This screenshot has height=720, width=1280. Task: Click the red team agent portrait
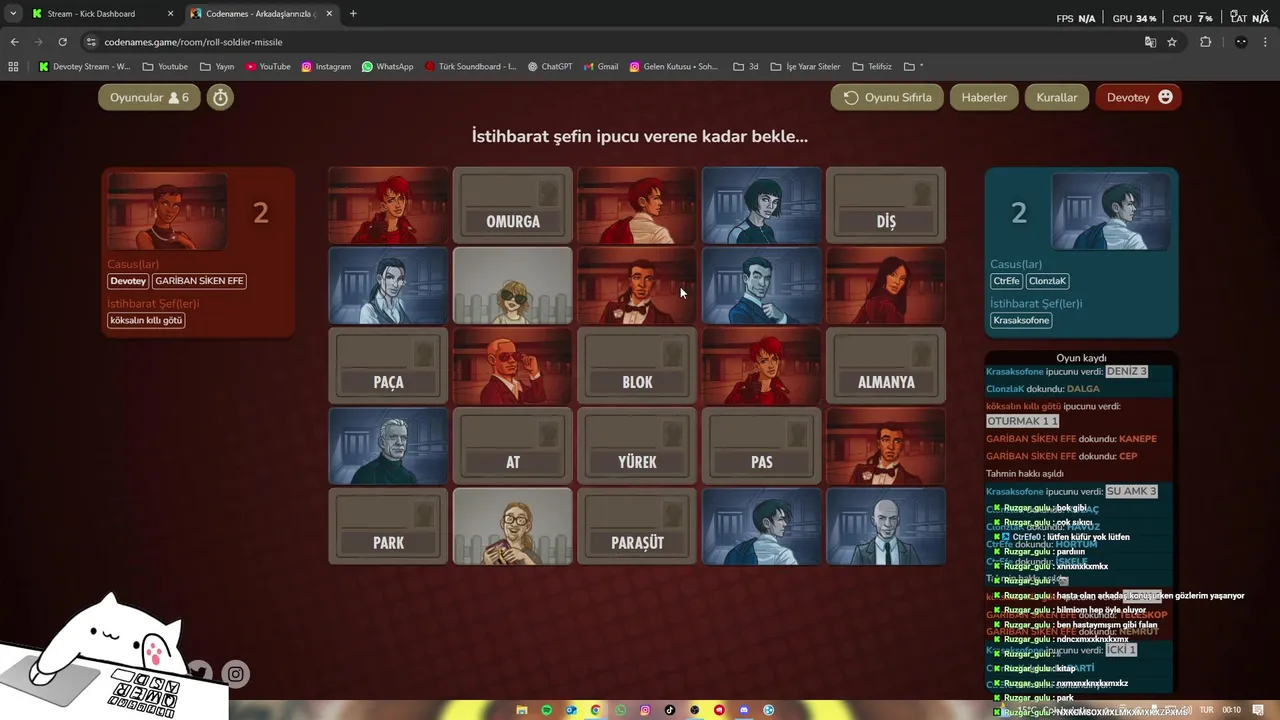pos(167,212)
